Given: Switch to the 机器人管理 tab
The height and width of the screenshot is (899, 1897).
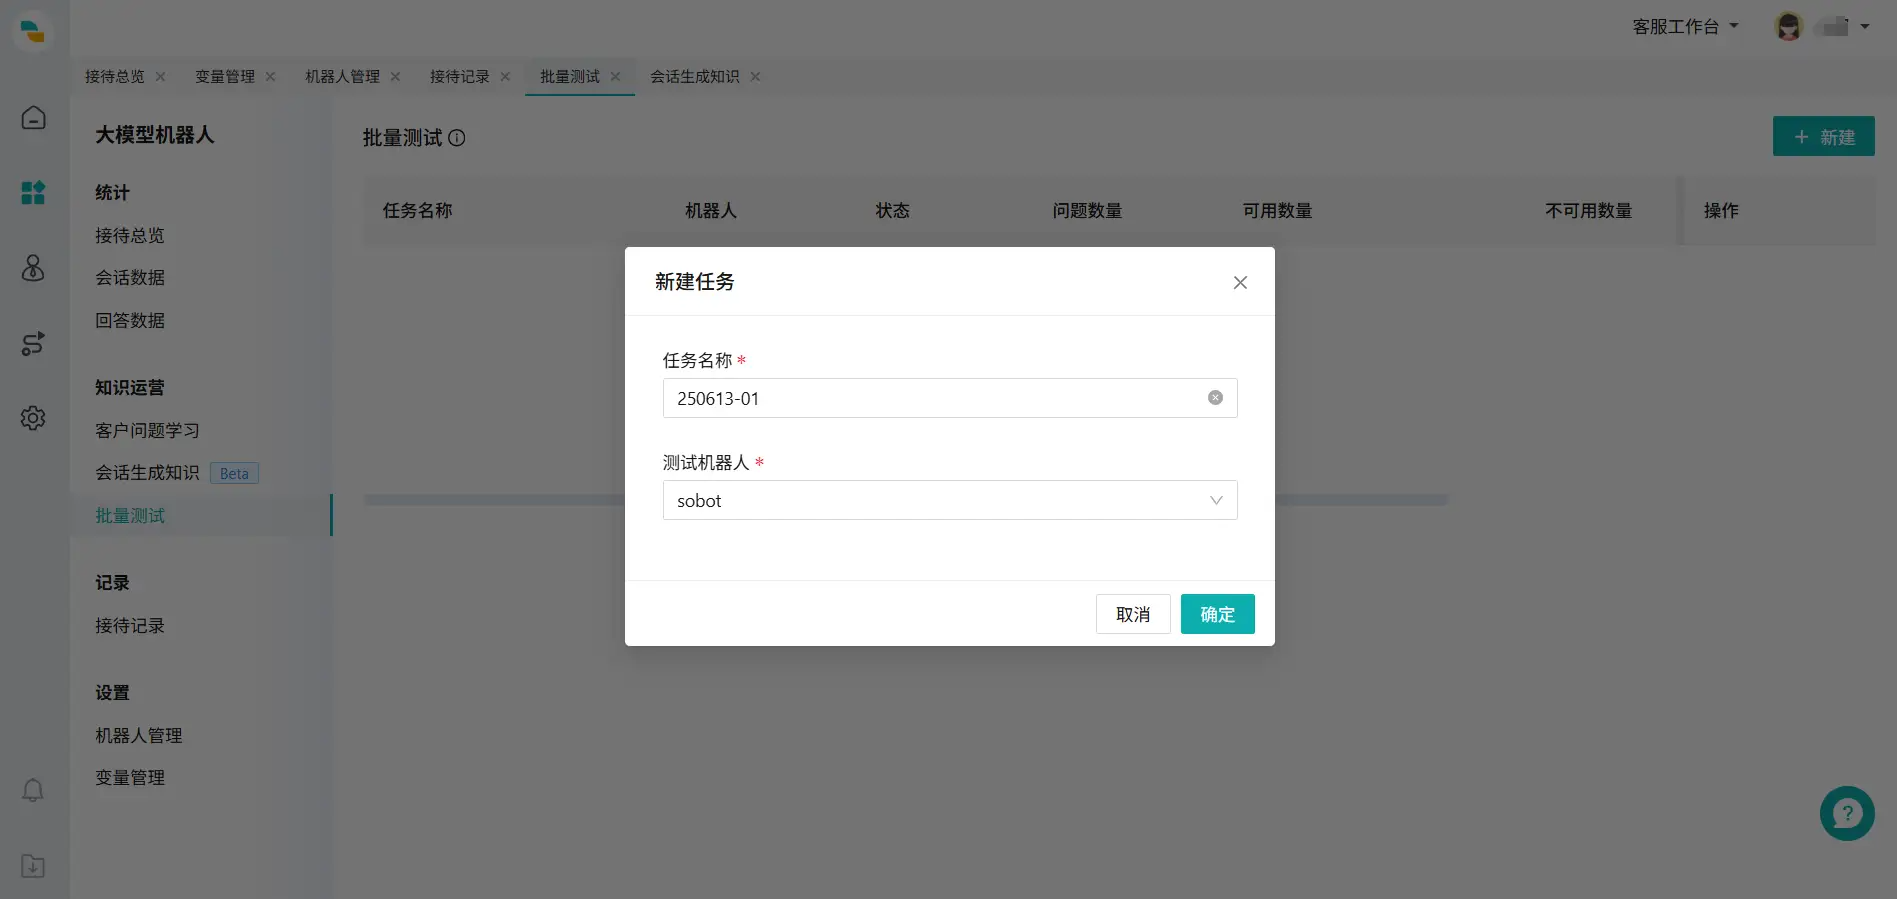Looking at the screenshot, I should (343, 77).
